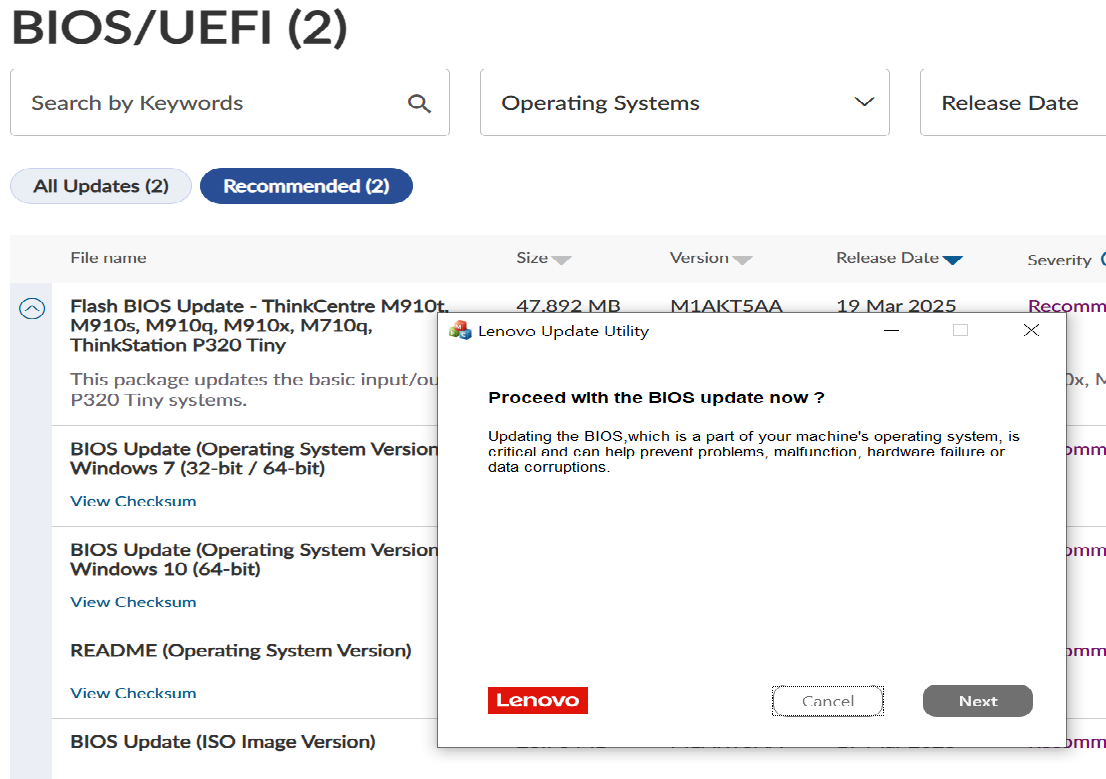The height and width of the screenshot is (779, 1106).
Task: Close the Lenovo Update Utility dialog
Action: (x=1031, y=331)
